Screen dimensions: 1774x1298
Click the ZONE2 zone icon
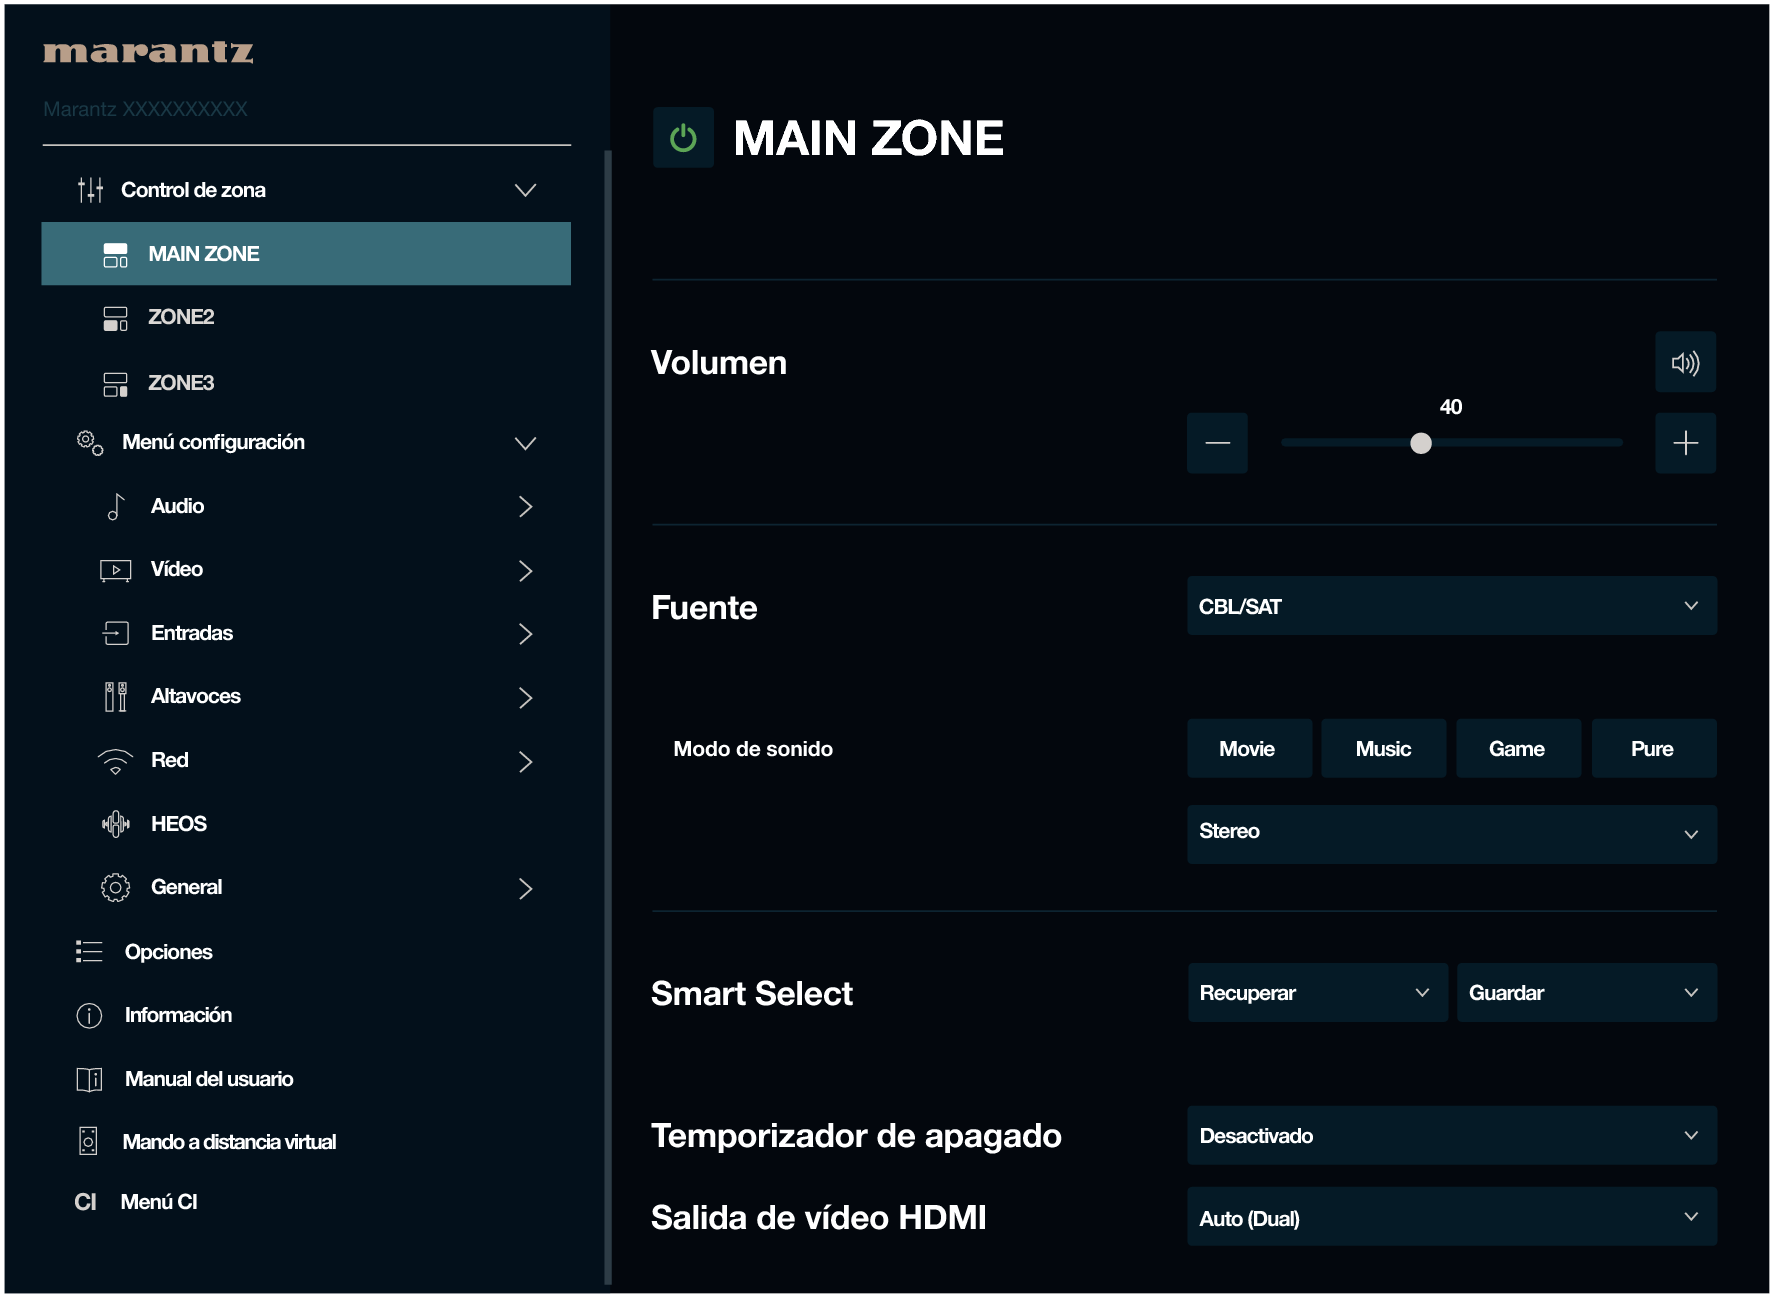coord(116,318)
